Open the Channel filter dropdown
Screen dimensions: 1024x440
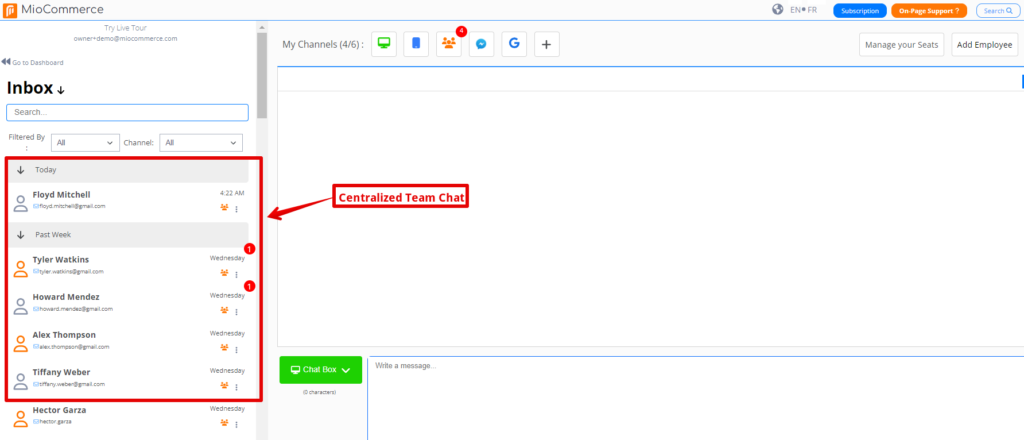[x=201, y=142]
